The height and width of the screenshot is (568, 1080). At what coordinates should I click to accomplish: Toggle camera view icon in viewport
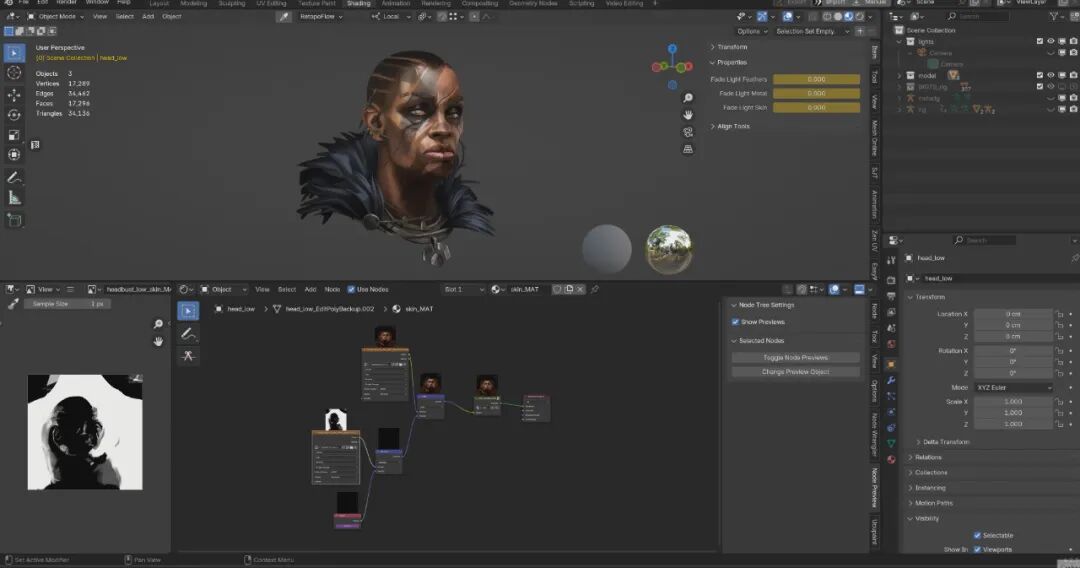point(687,132)
